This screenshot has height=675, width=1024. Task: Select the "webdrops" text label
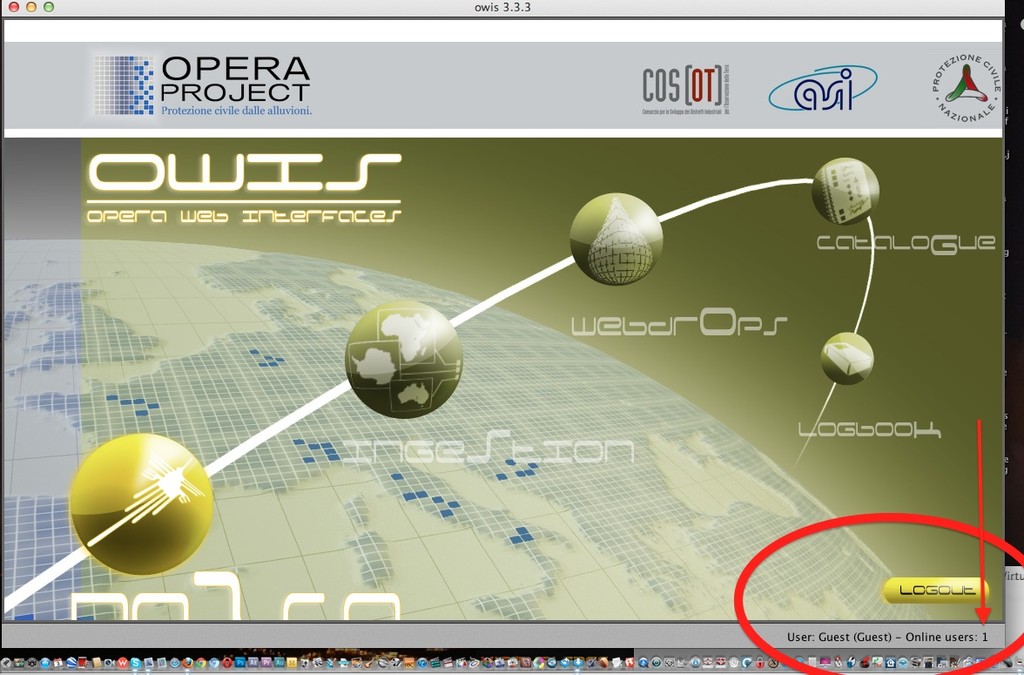pos(679,325)
